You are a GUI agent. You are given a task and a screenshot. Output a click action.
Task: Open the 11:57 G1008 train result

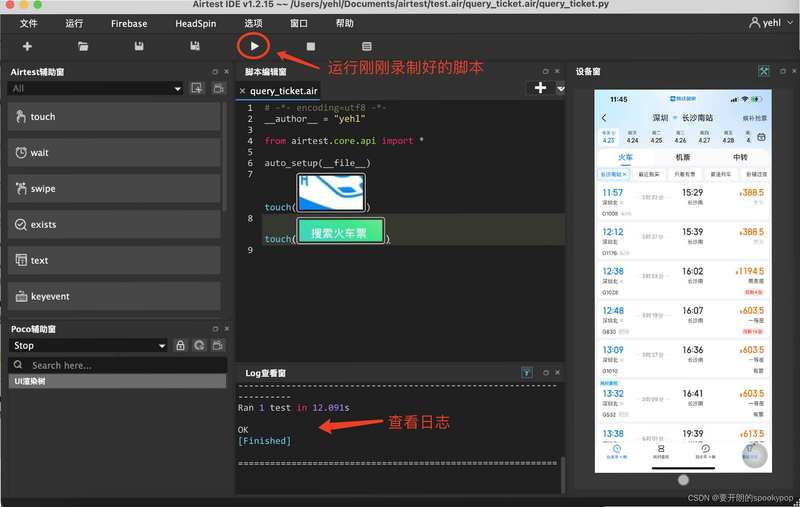[x=683, y=202]
